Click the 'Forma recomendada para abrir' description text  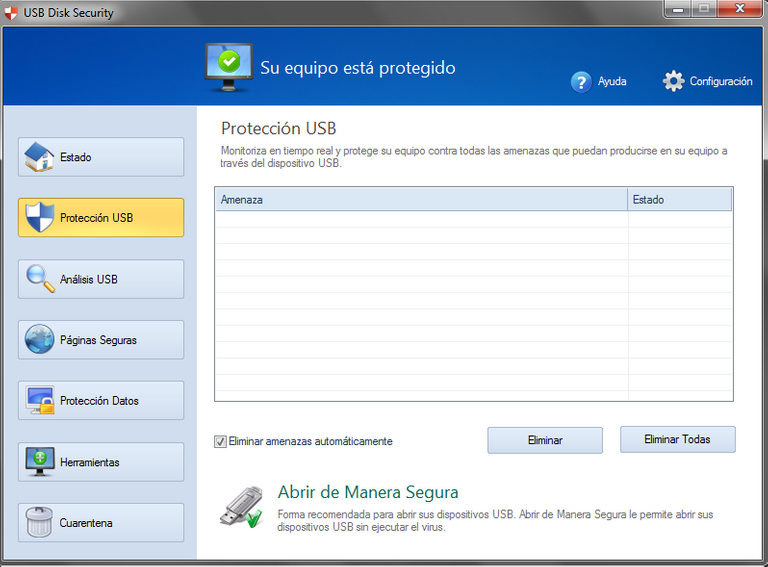point(495,520)
